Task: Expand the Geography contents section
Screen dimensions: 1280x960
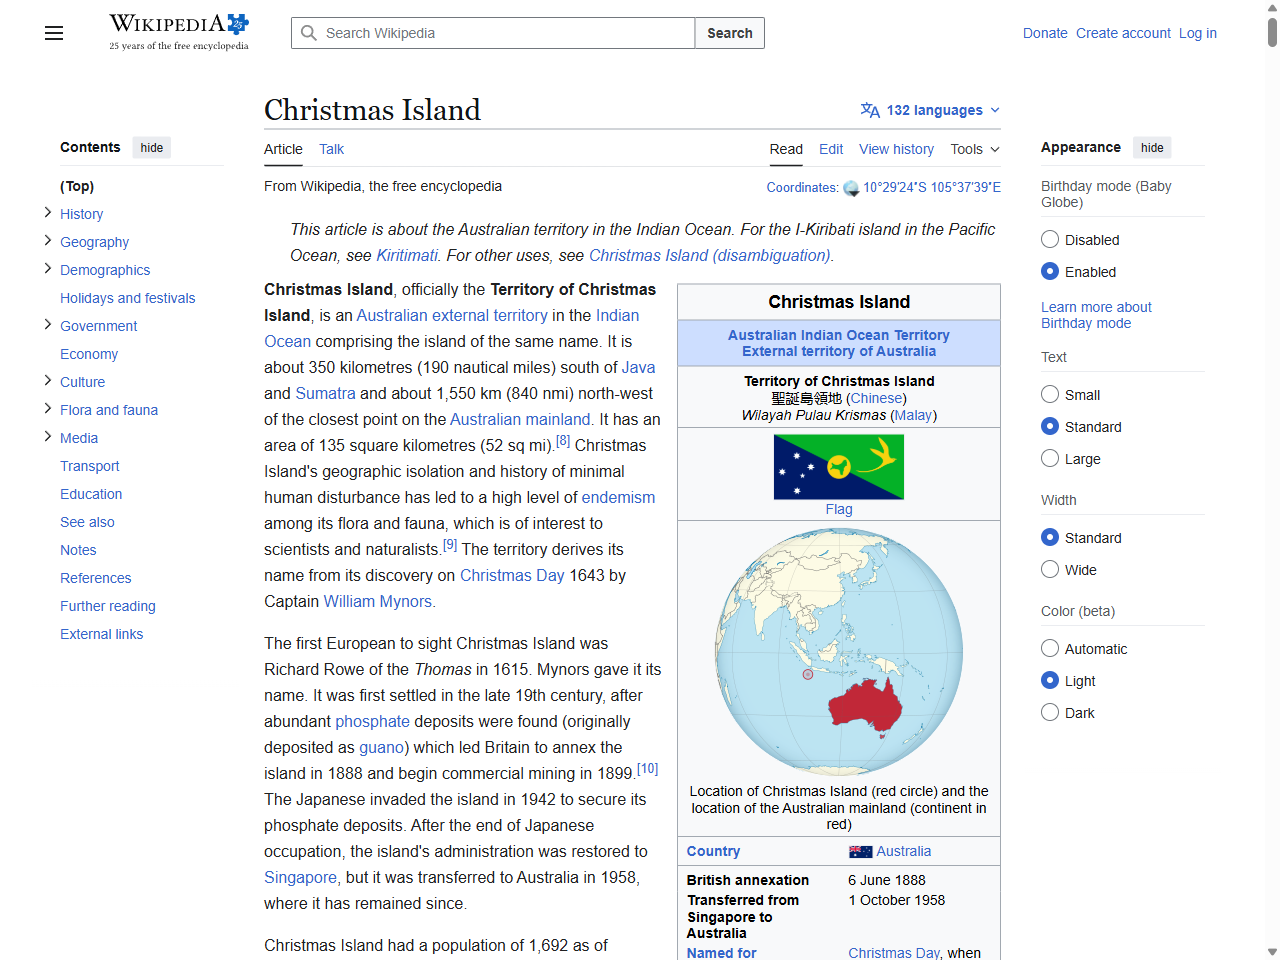Action: (47, 240)
